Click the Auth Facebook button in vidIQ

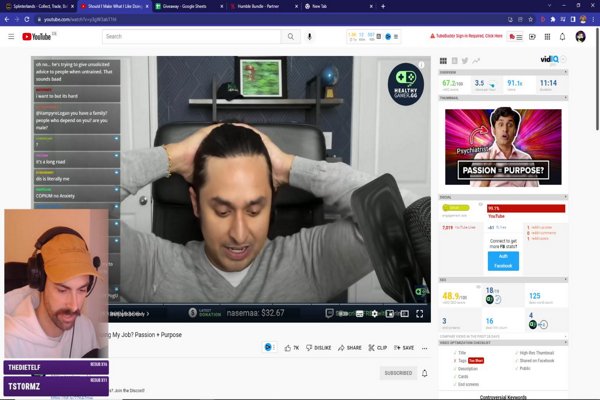503,261
